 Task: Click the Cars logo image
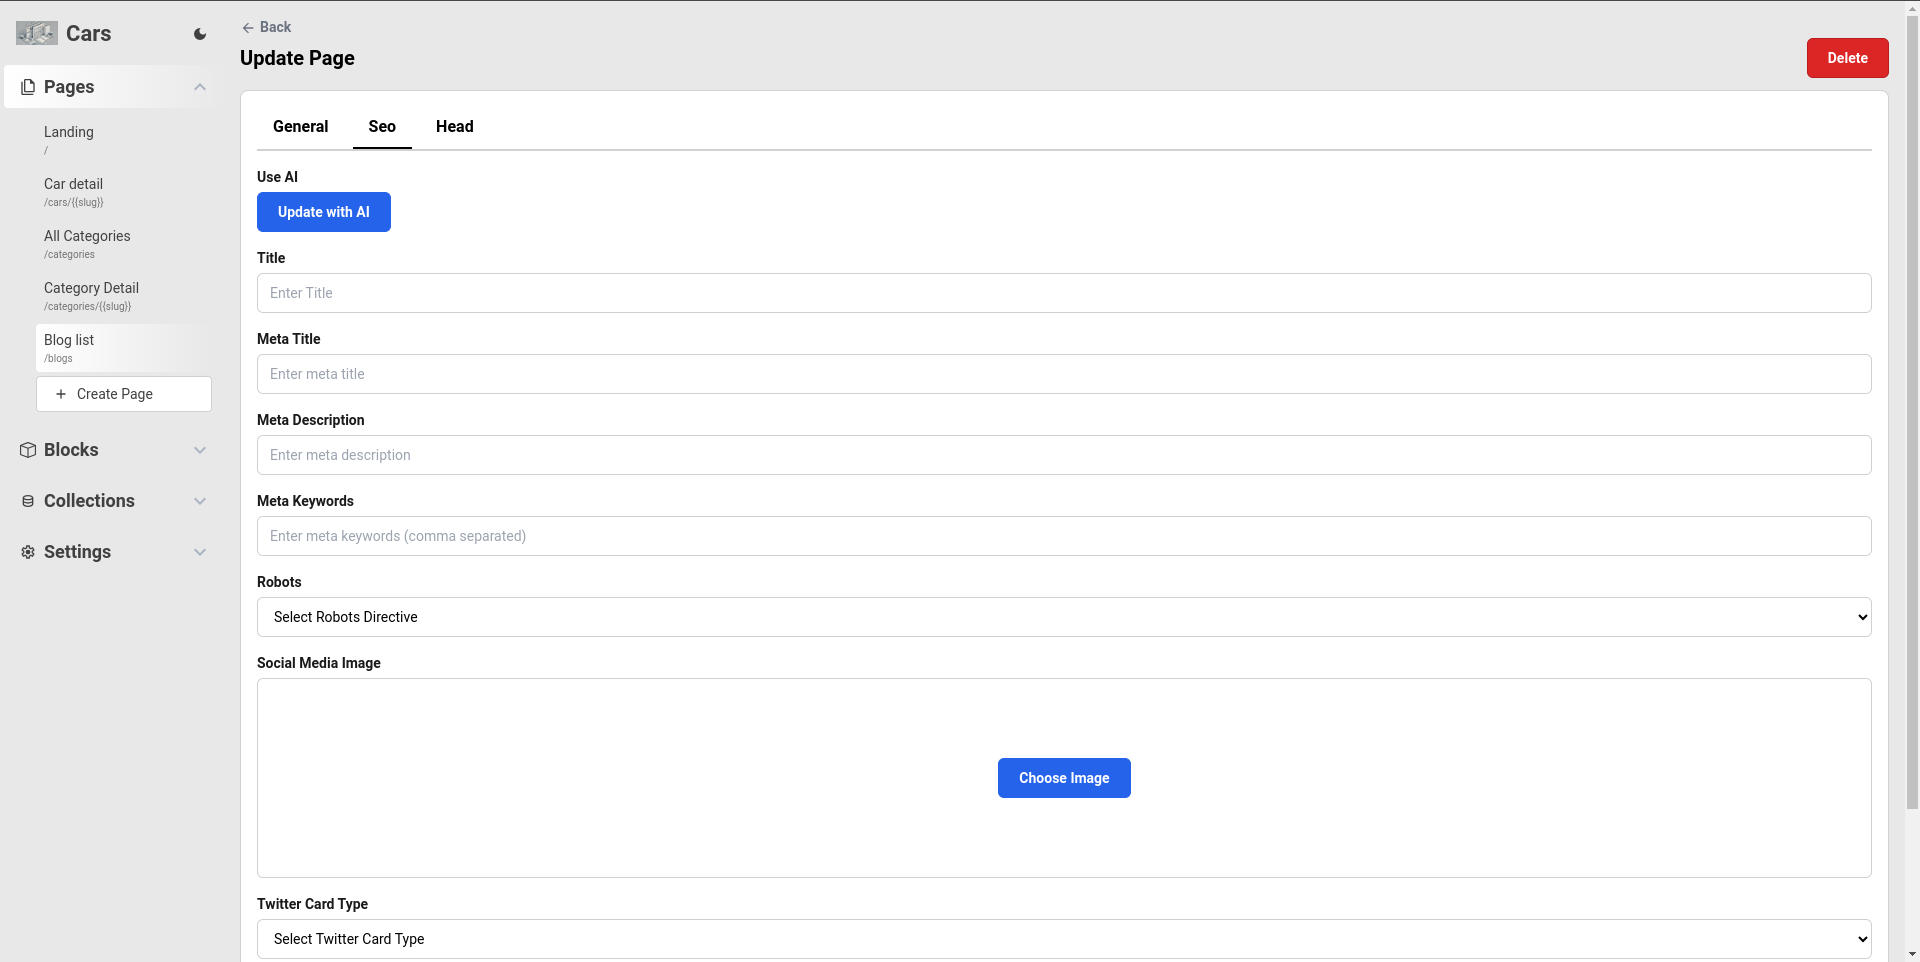(x=37, y=34)
